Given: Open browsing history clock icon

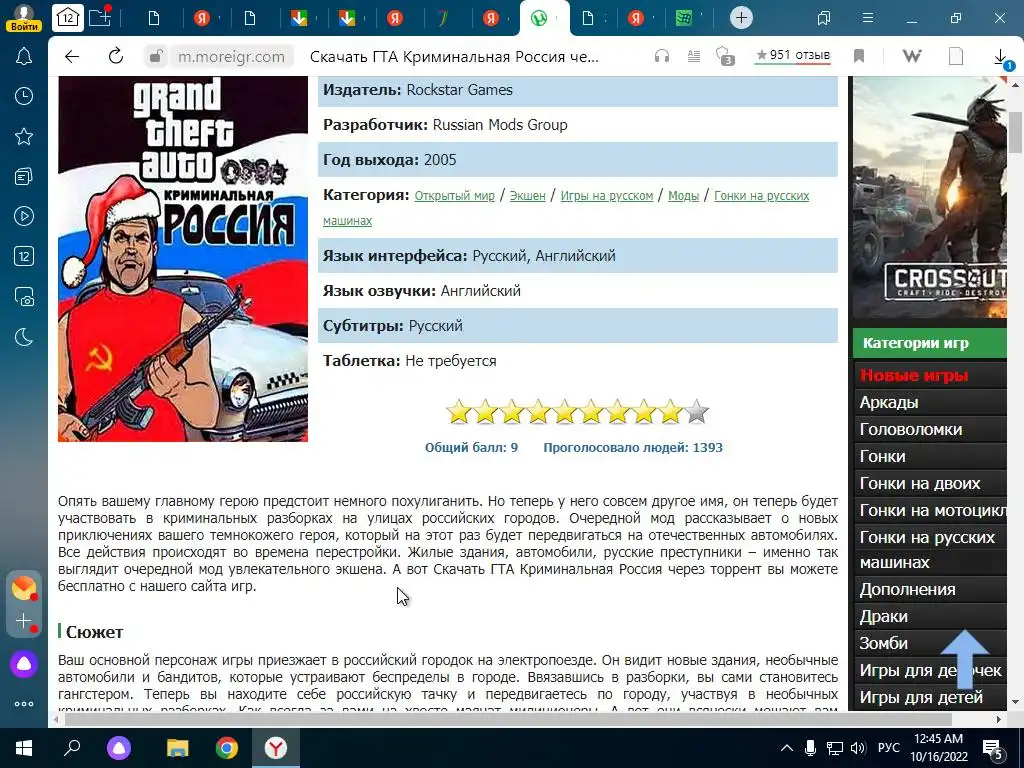Looking at the screenshot, I should pyautogui.click(x=24, y=97).
